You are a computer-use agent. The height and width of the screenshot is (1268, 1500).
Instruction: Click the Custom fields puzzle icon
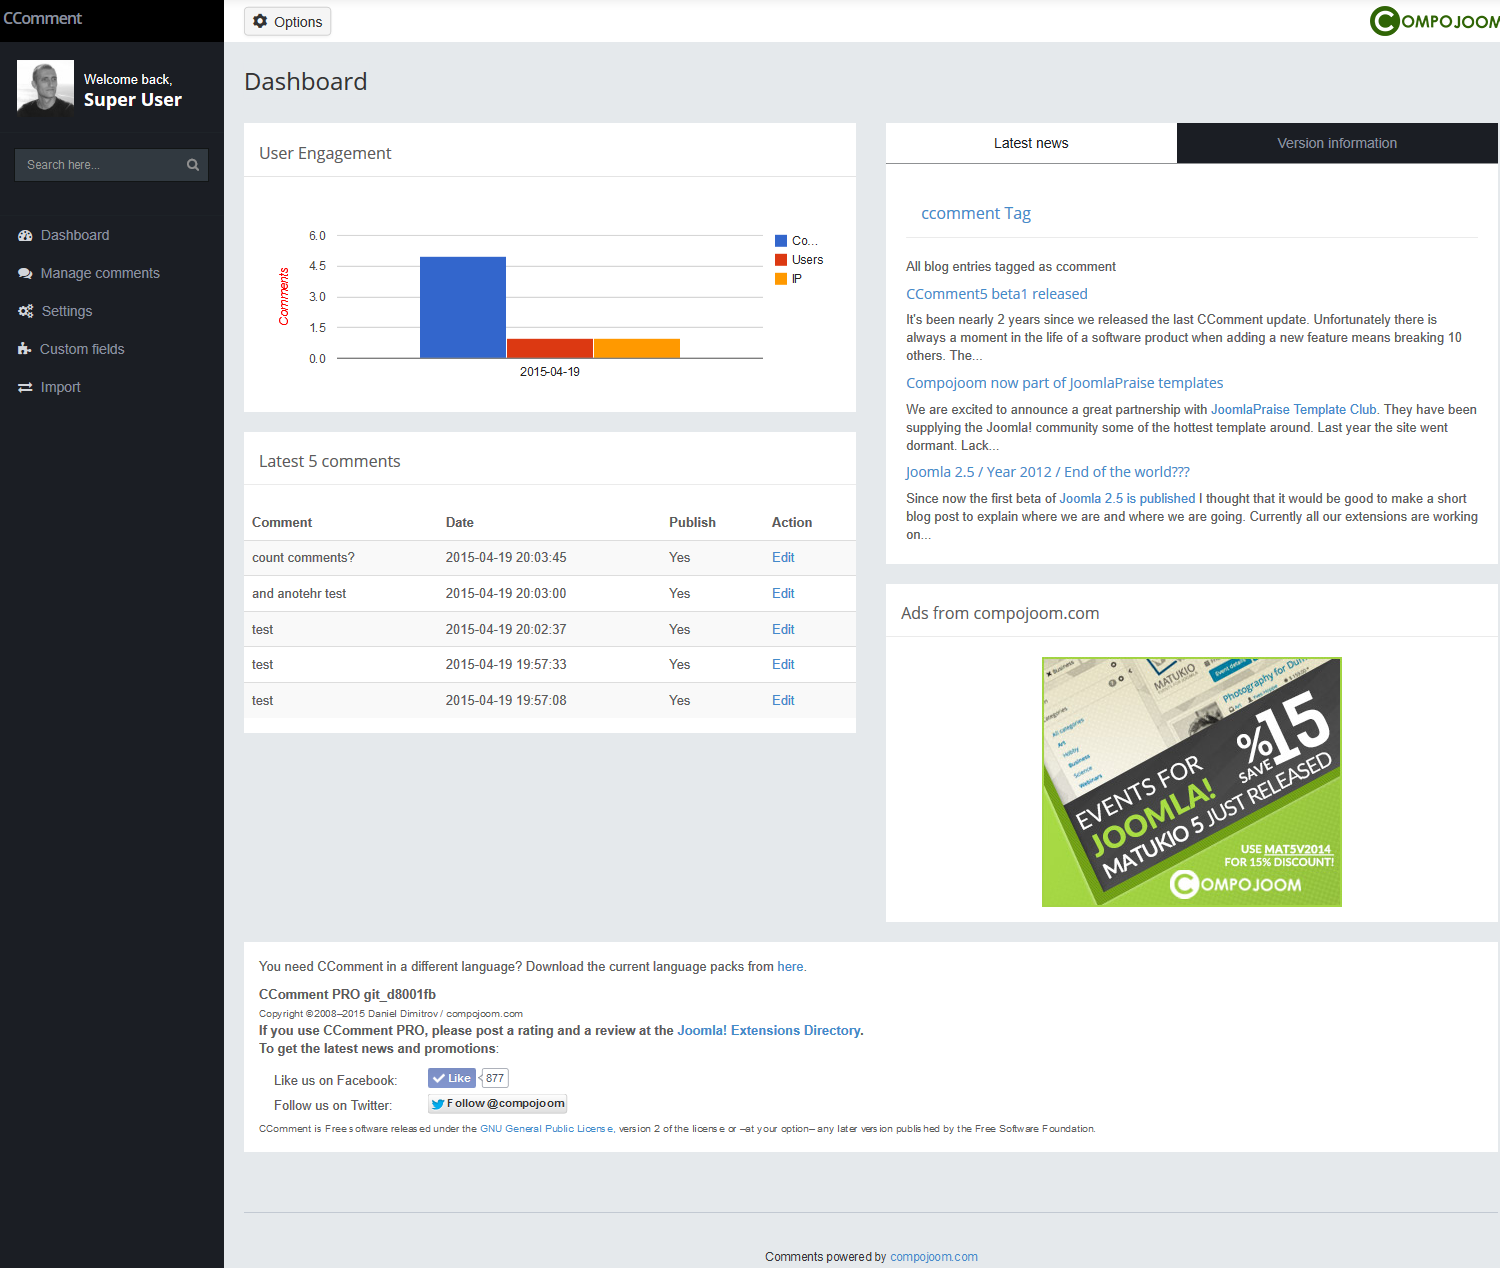(x=25, y=349)
